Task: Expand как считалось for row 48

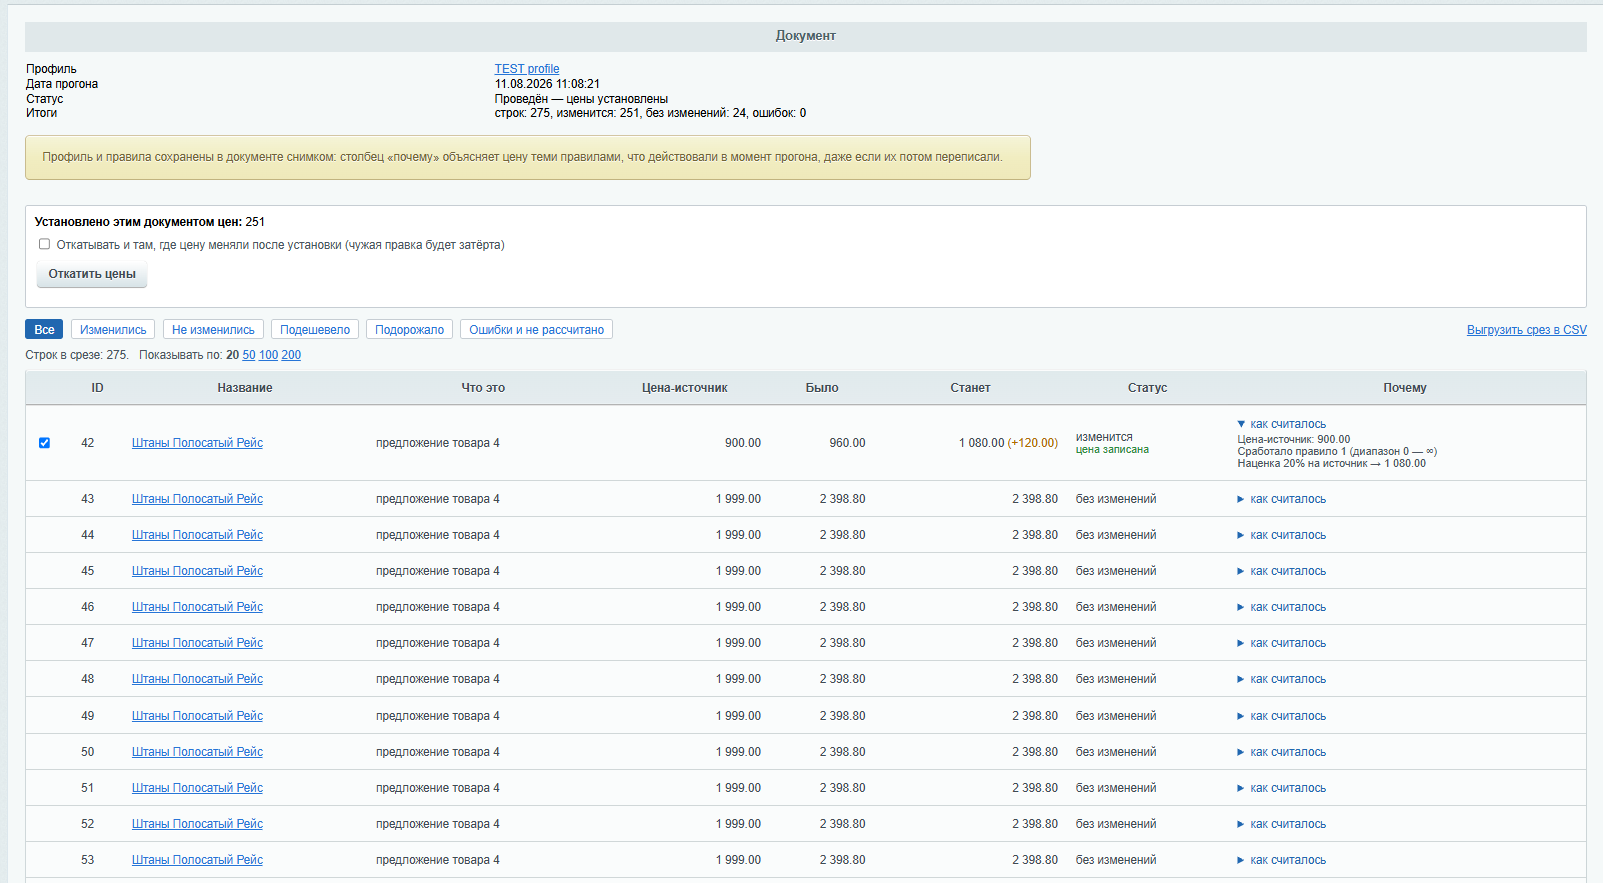Action: [x=1282, y=679]
